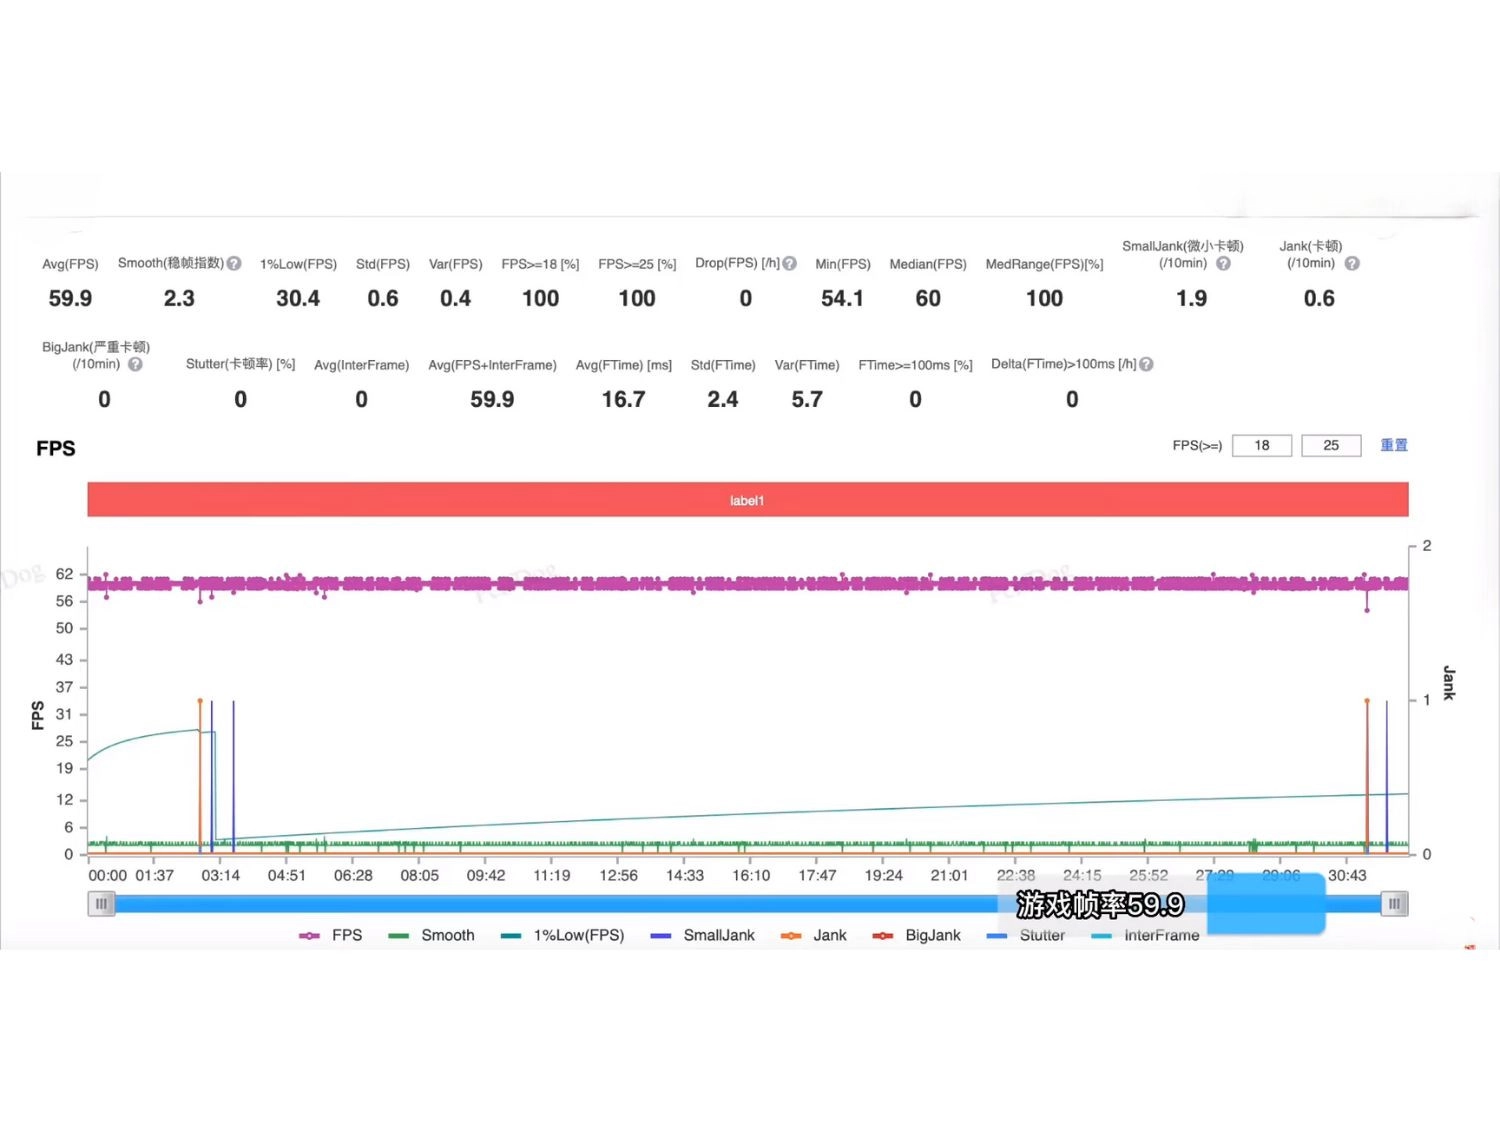Toggle FPS series in chart legend
The width and height of the screenshot is (1500, 1126).
(x=331, y=935)
